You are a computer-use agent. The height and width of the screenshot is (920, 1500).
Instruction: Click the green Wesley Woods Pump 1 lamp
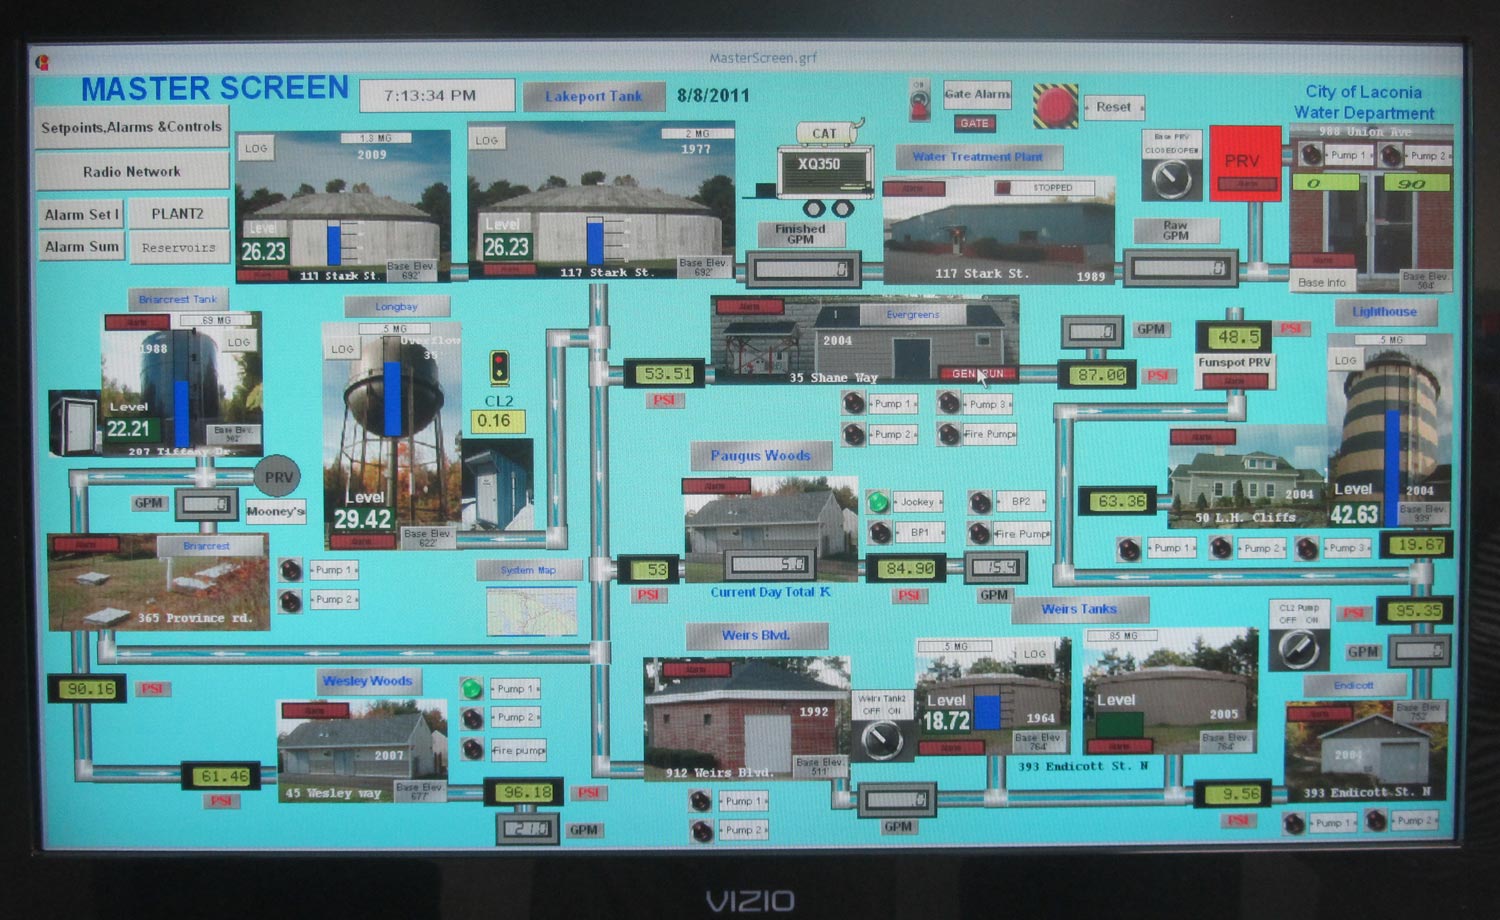(x=472, y=689)
